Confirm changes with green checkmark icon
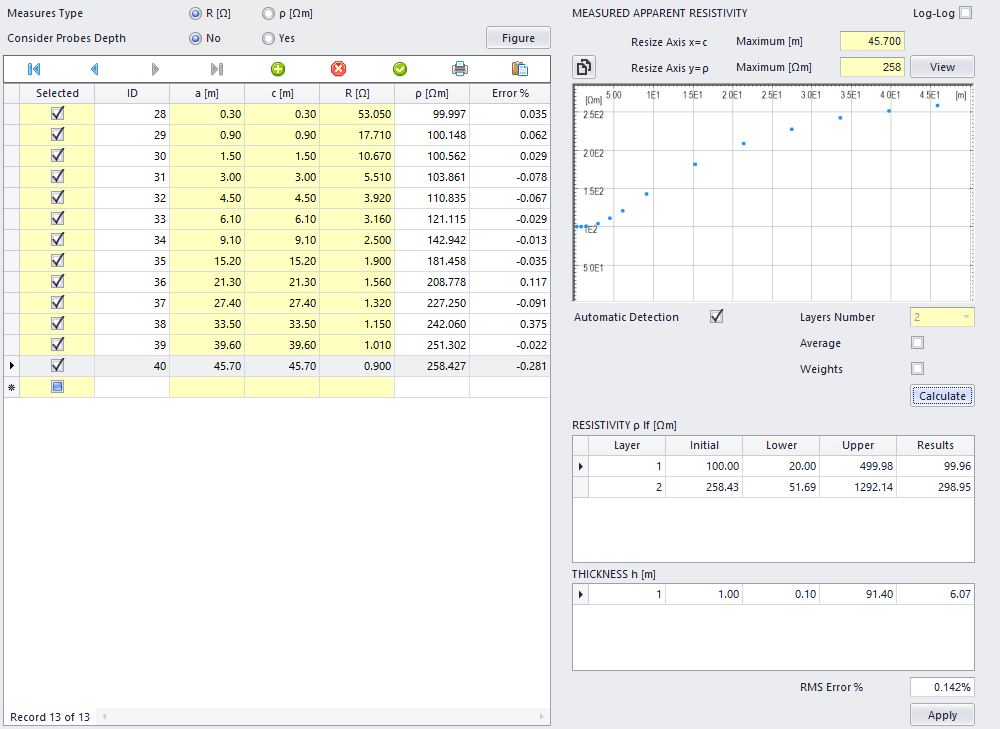This screenshot has width=1000, height=729. pyautogui.click(x=399, y=69)
